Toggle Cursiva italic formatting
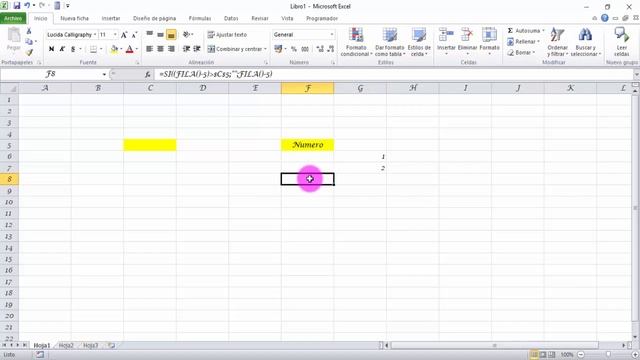 pyautogui.click(x=62, y=49)
